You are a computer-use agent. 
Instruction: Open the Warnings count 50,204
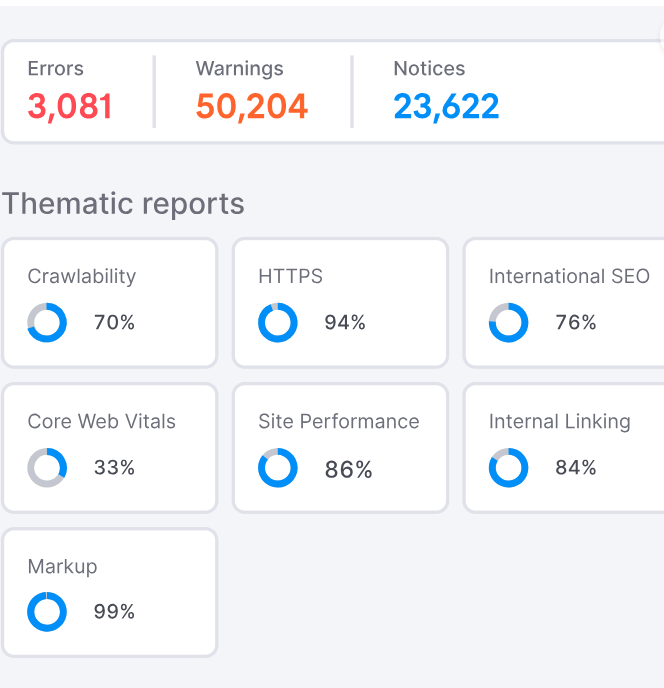252,106
